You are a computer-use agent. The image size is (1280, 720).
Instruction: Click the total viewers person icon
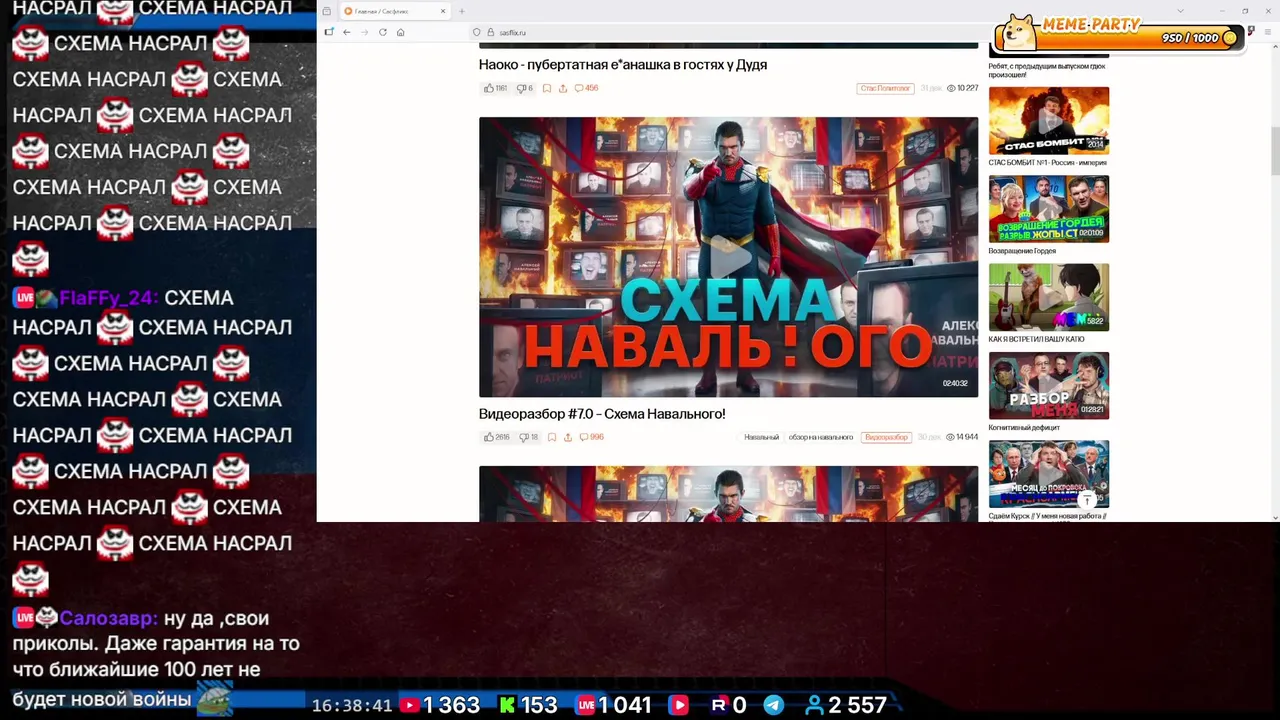pos(815,705)
